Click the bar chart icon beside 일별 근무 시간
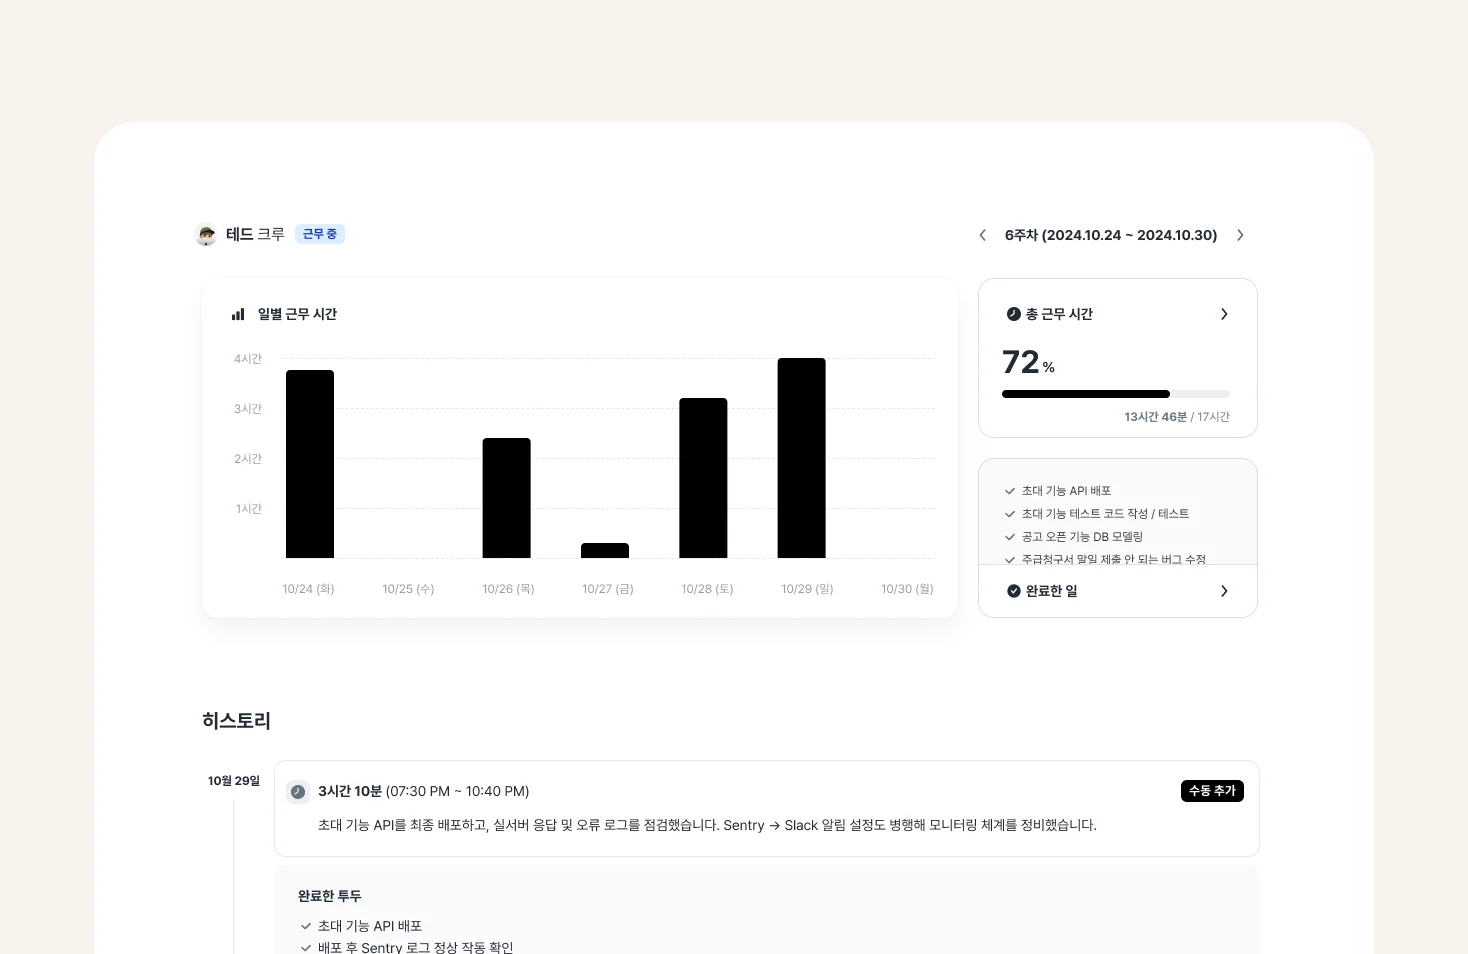Screen dimensions: 1468x954 pos(238,314)
